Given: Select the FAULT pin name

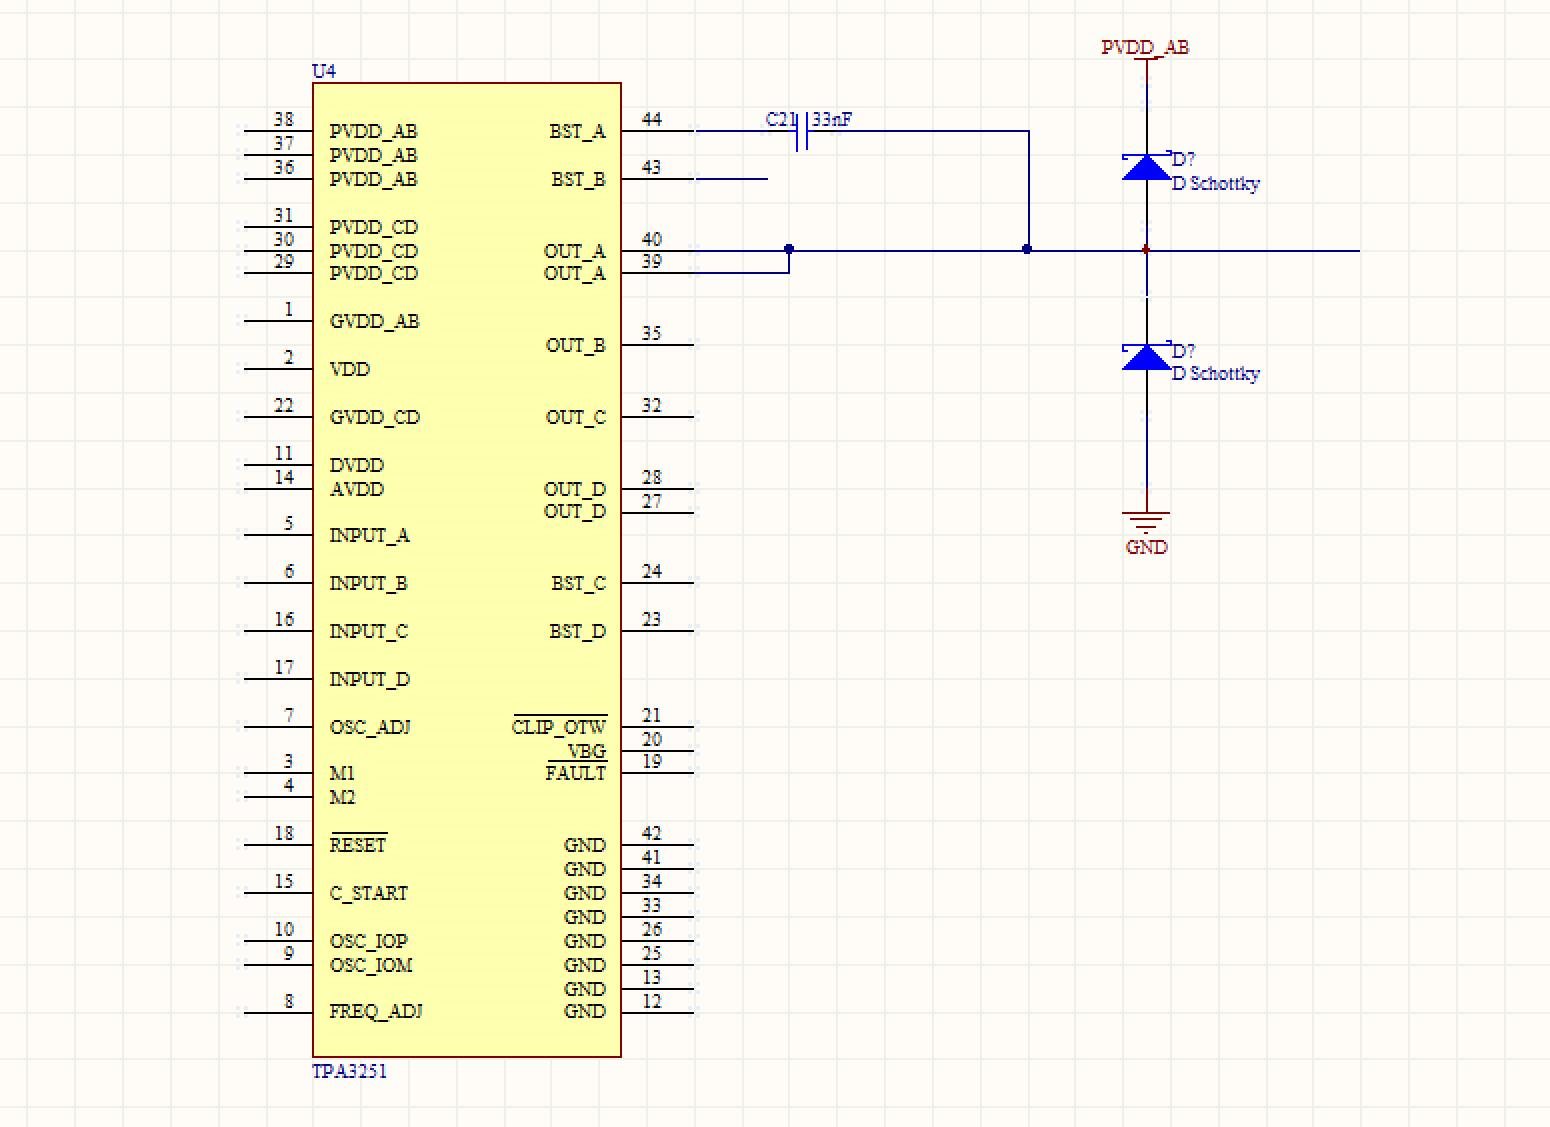Looking at the screenshot, I should point(576,773).
